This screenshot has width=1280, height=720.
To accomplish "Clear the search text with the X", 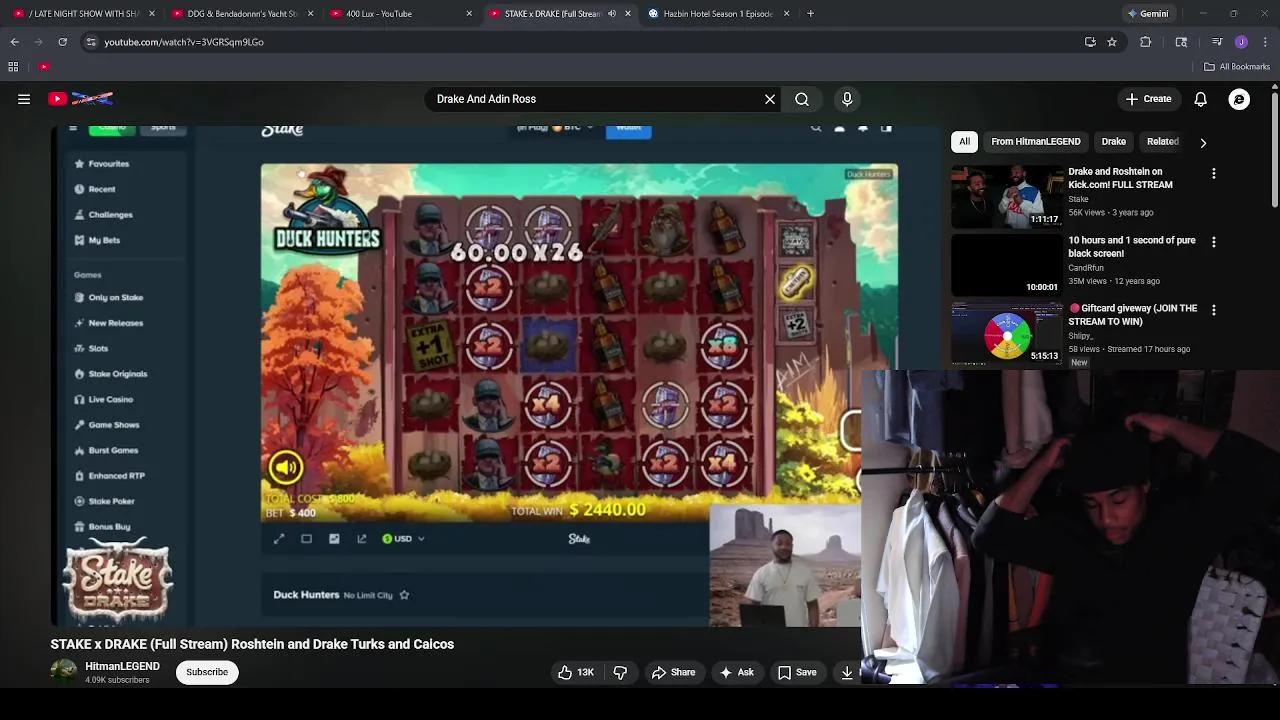I will pos(770,99).
